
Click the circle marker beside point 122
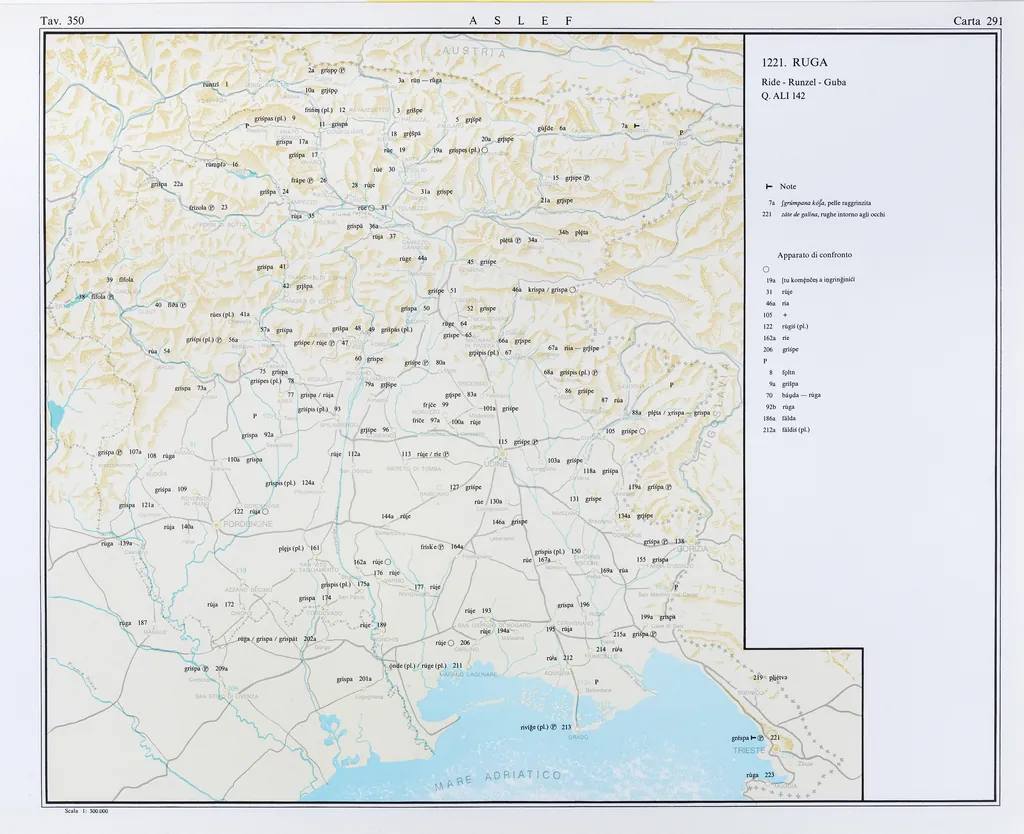click(x=265, y=512)
